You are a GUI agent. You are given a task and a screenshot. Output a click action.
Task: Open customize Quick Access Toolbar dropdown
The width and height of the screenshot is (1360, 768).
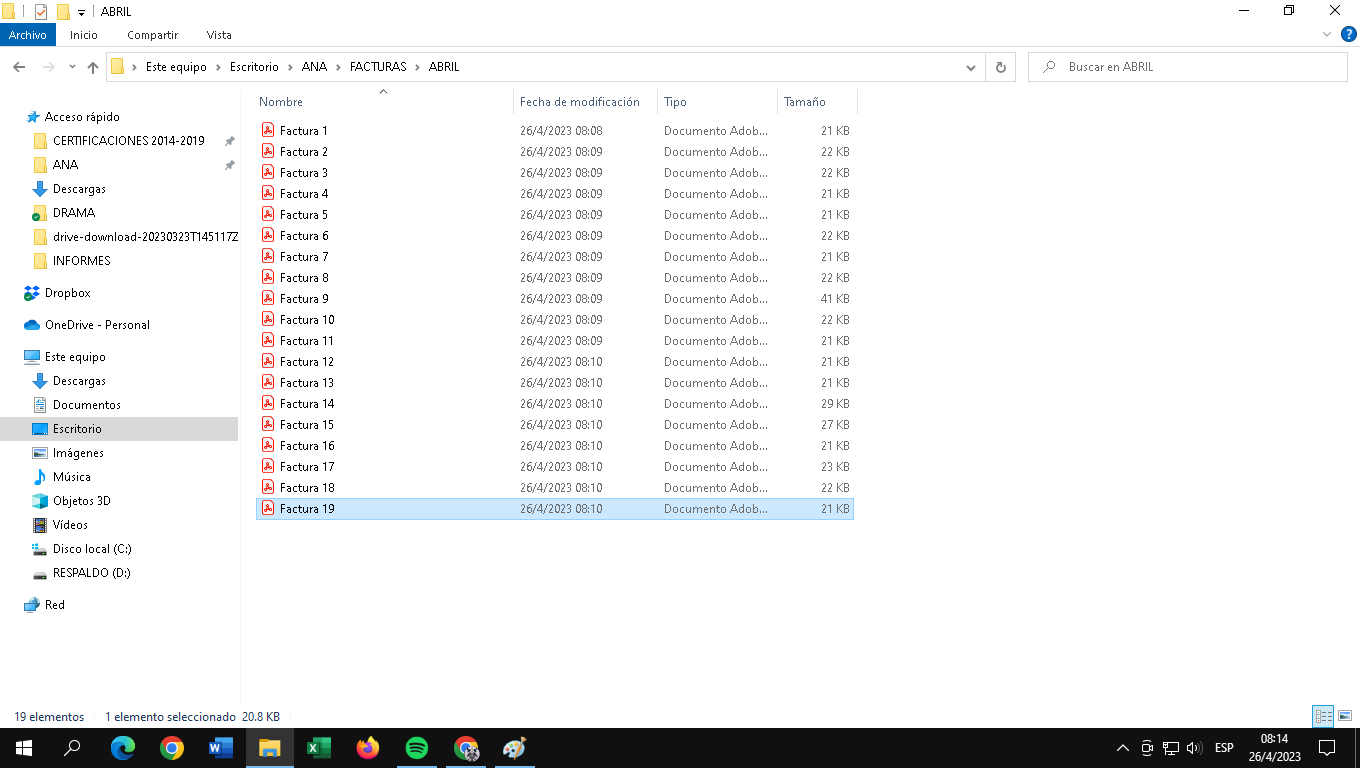coord(82,12)
